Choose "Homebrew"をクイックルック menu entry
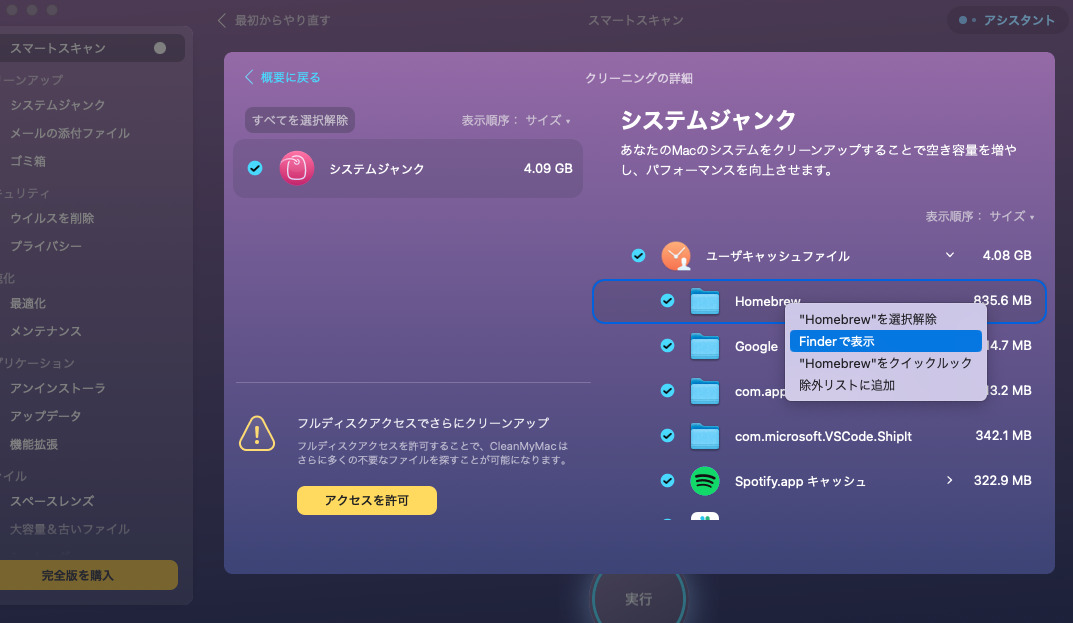This screenshot has width=1073, height=623. pyautogui.click(x=885, y=363)
